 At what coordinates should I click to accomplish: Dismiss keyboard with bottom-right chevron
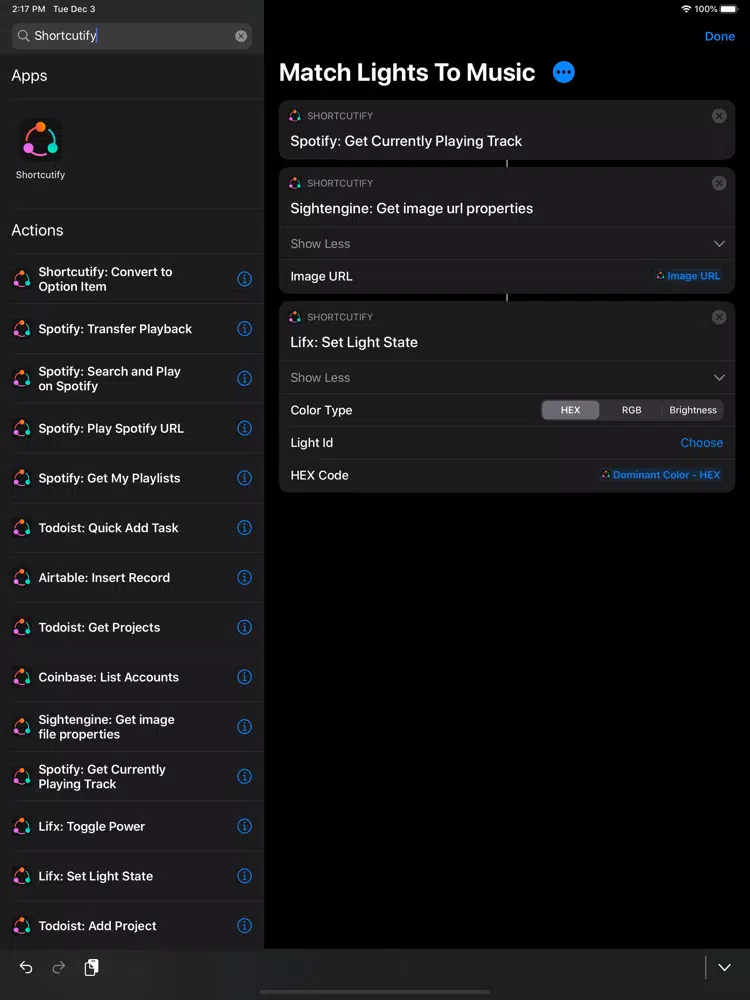pyautogui.click(x=724, y=967)
